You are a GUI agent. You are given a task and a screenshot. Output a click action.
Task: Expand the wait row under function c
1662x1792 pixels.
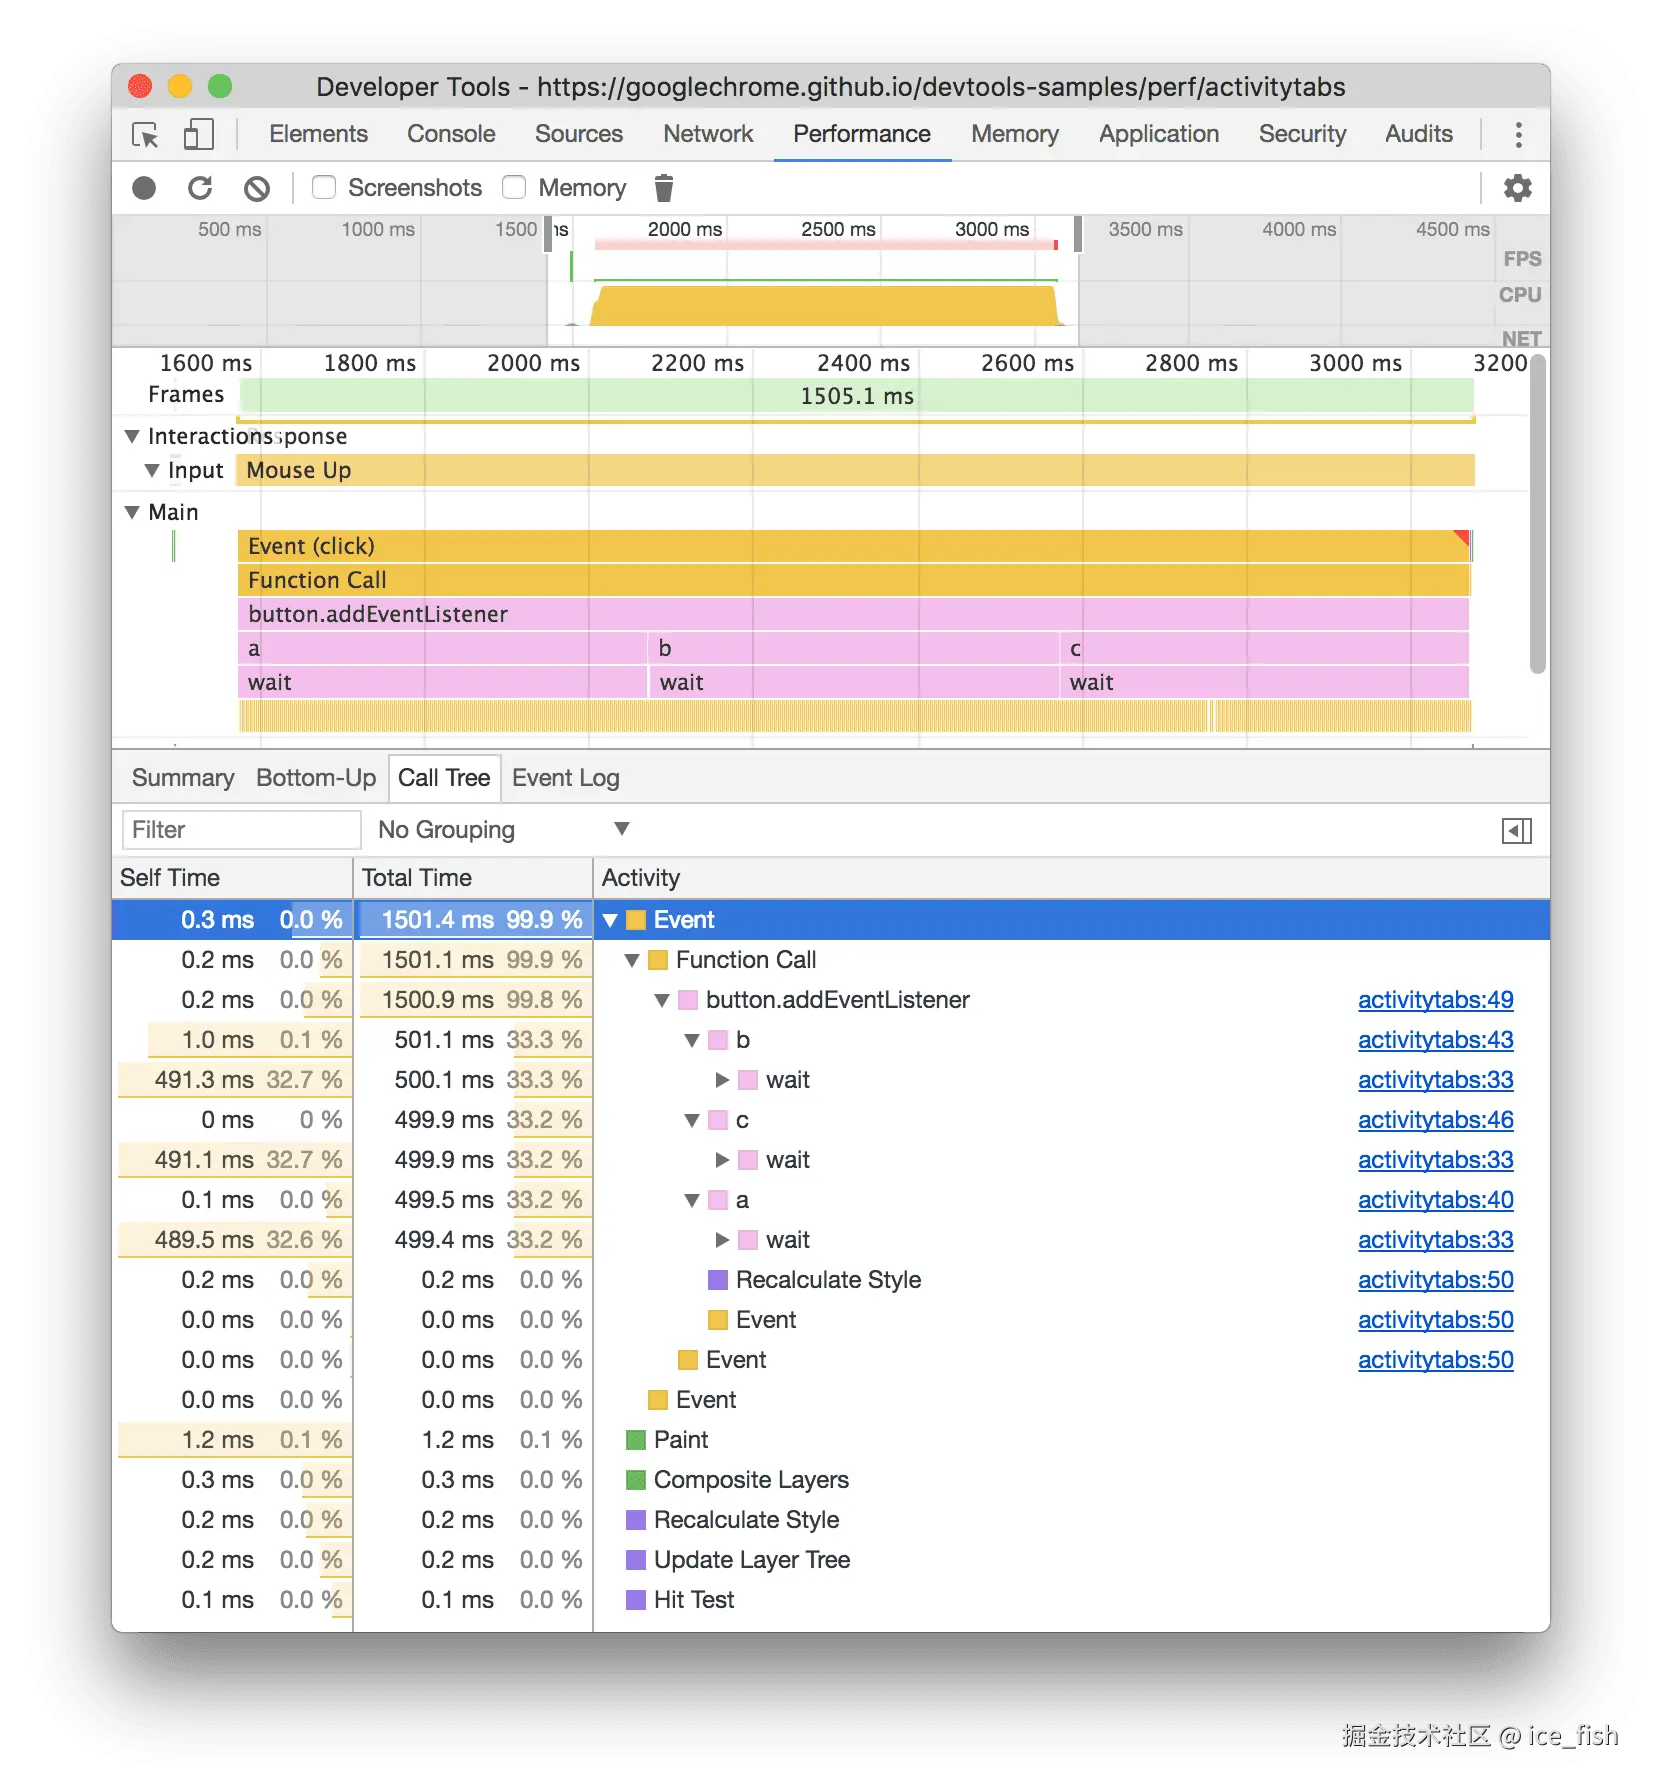click(x=722, y=1160)
